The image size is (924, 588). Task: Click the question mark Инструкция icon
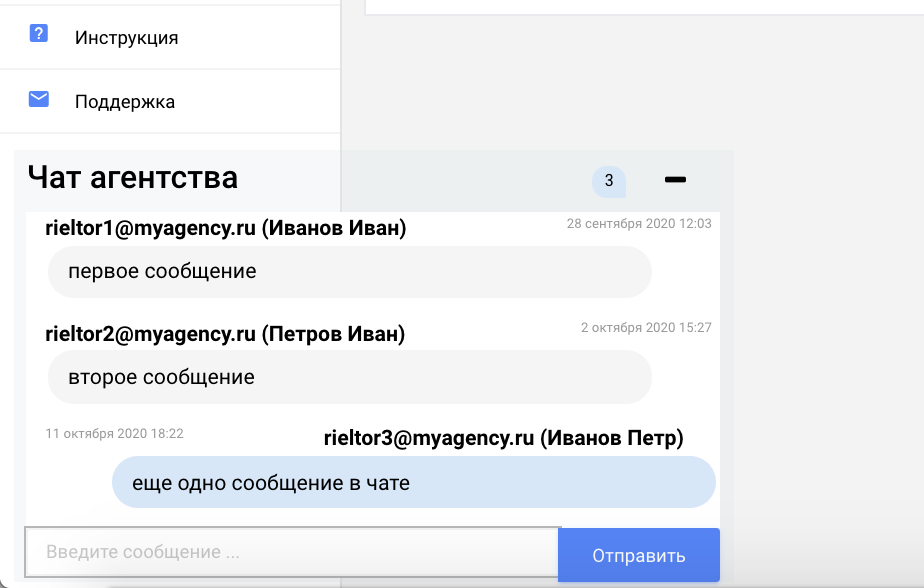coord(39,34)
